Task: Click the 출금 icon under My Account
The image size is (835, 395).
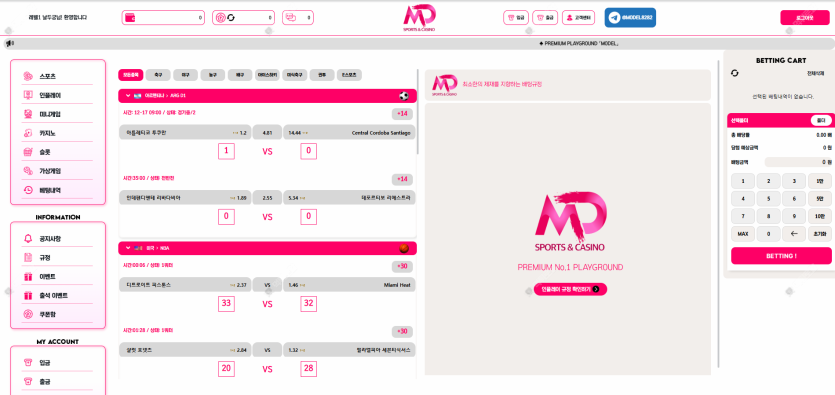Action: [28, 382]
